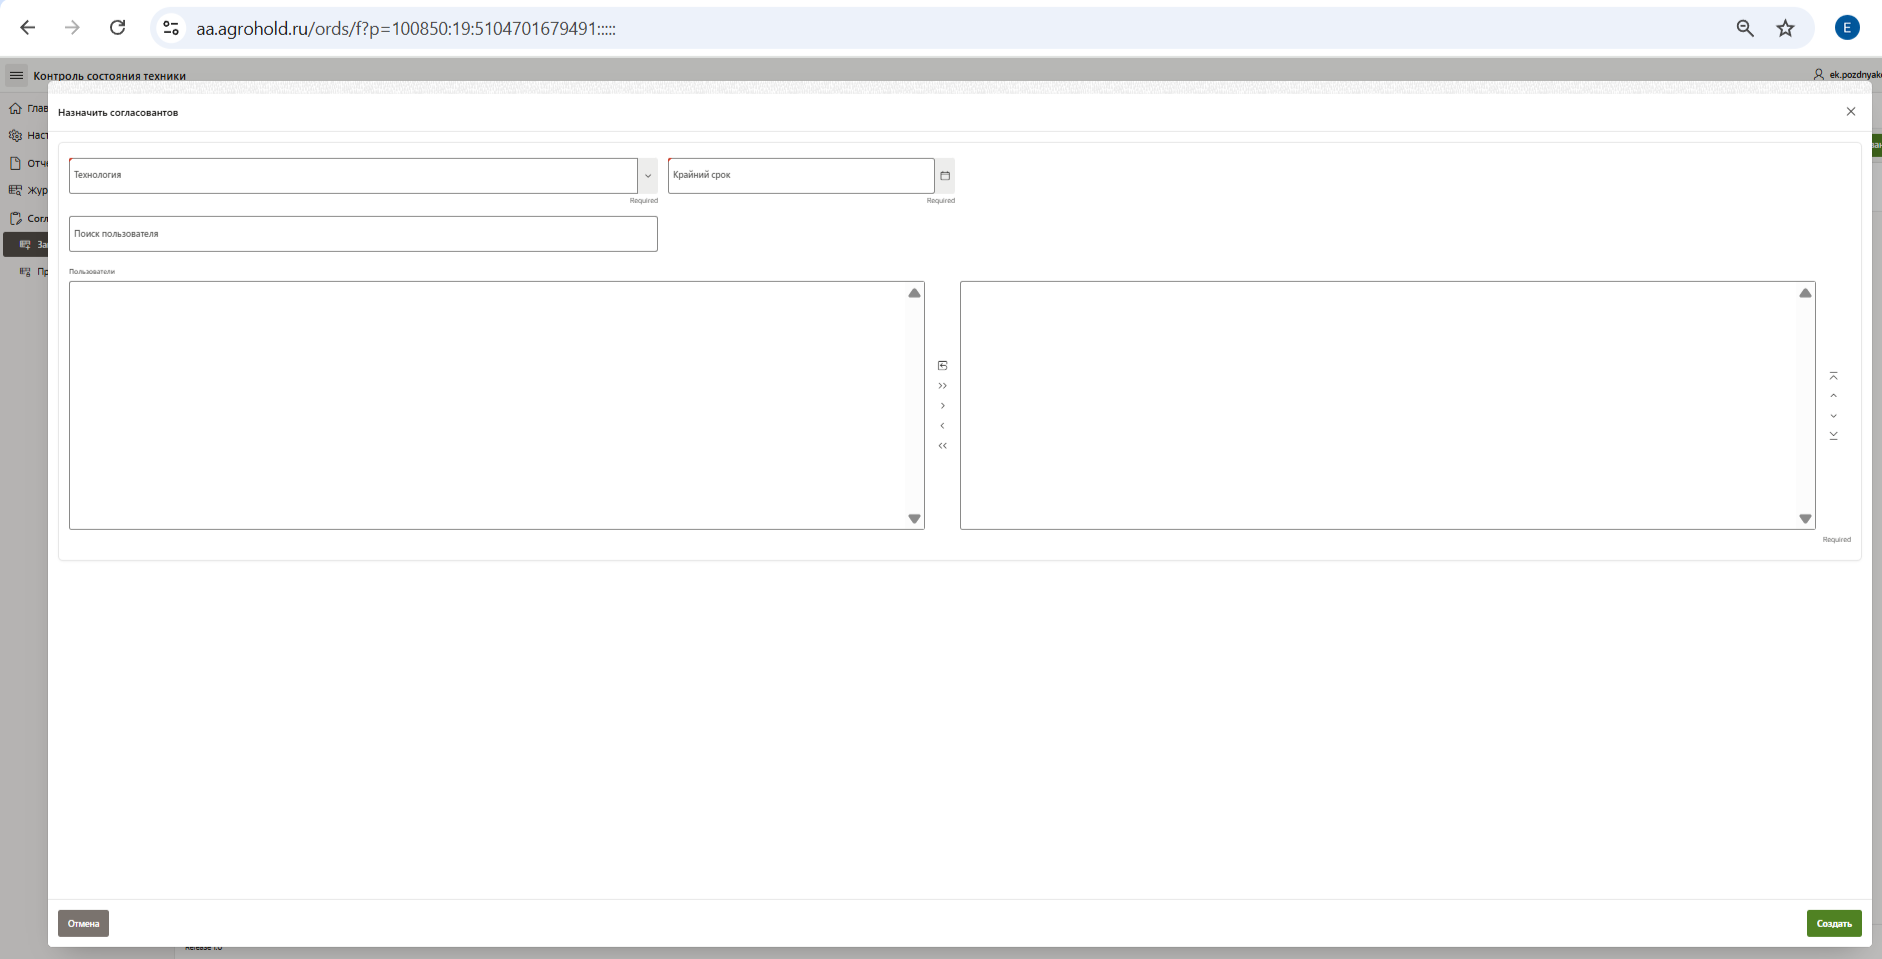The width and height of the screenshot is (1882, 959).
Task: Click the Поиск пользователя search field
Action: tap(363, 234)
